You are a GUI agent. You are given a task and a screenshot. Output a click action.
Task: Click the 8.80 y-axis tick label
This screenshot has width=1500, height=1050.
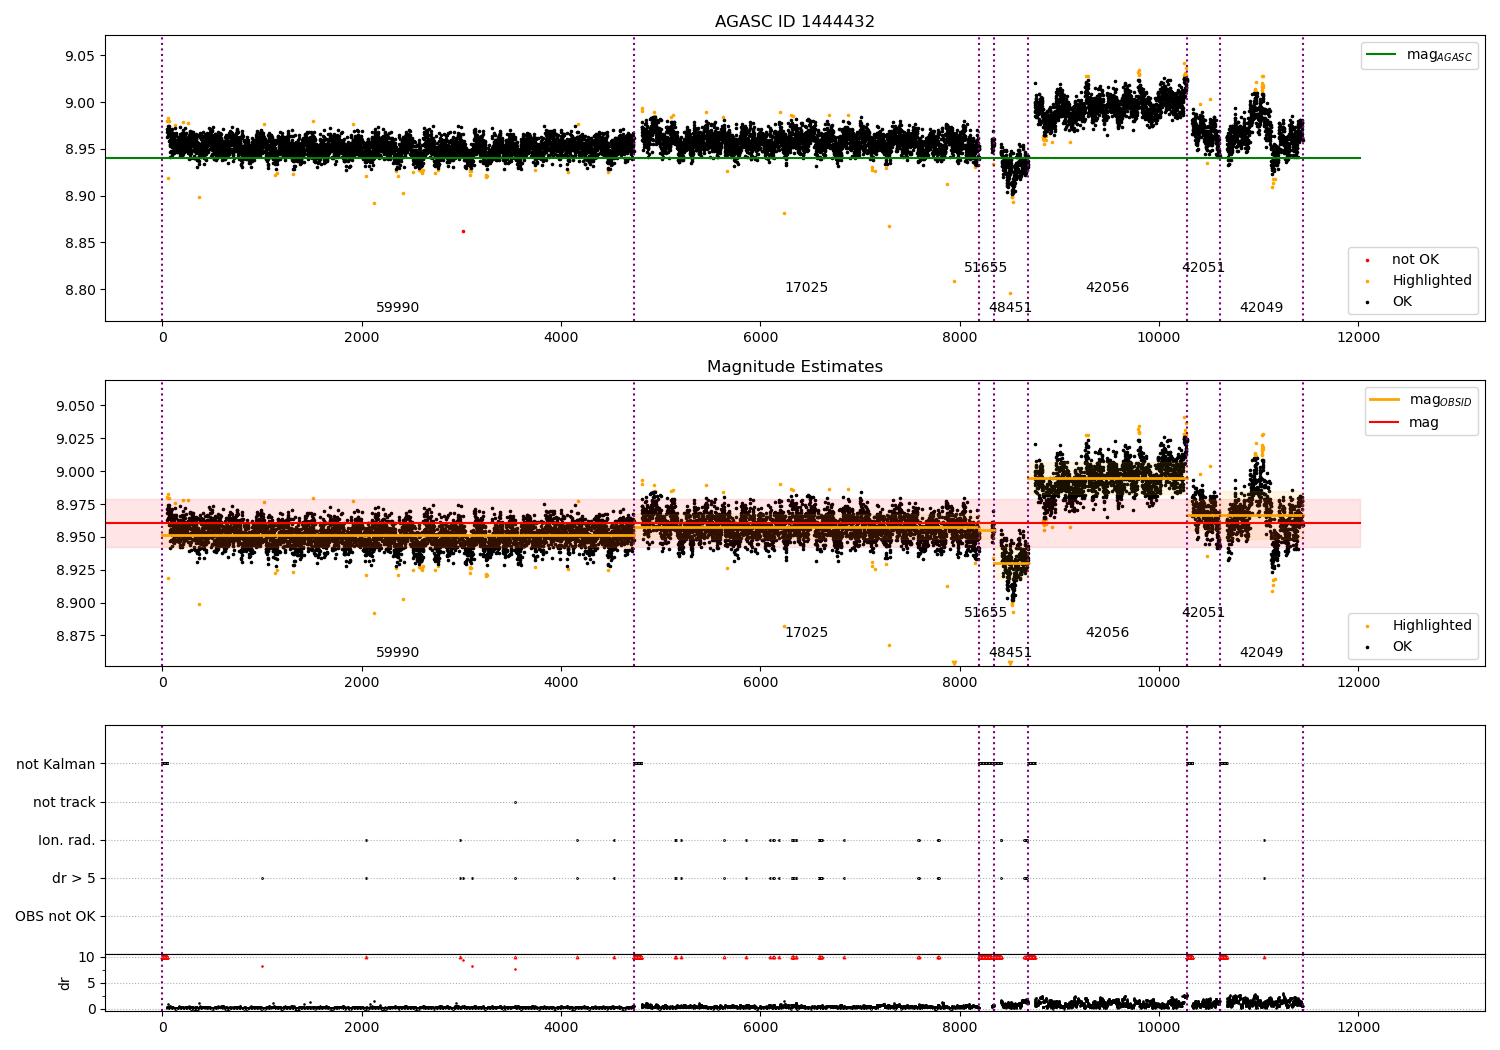click(x=81, y=291)
